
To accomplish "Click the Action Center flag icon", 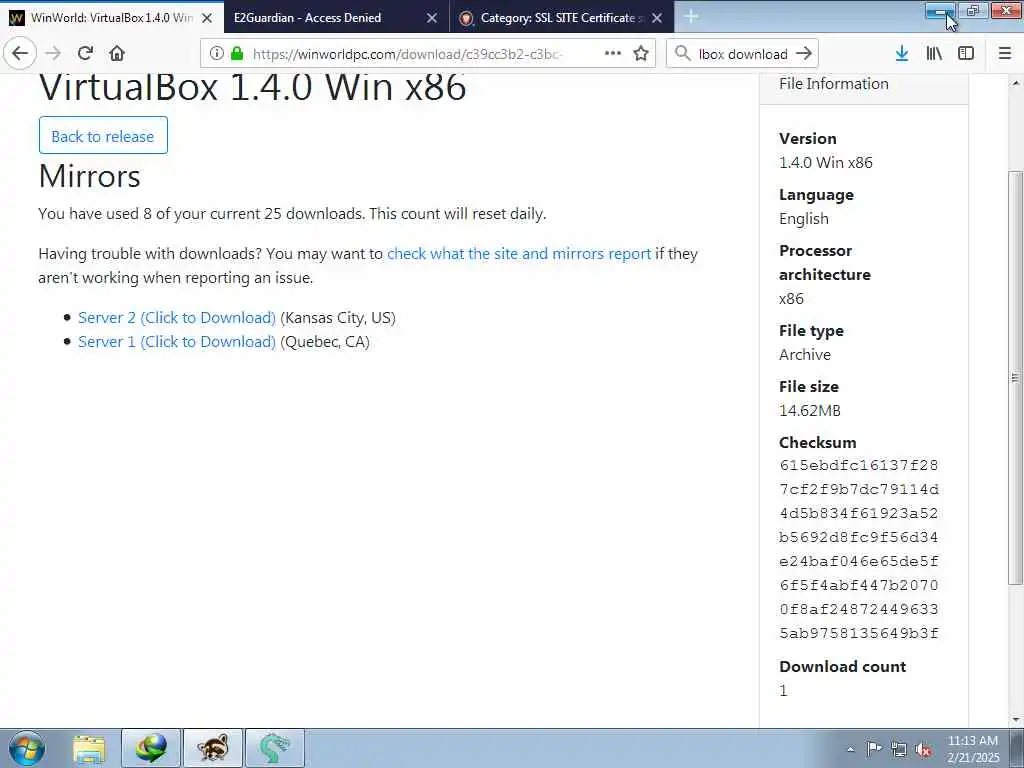I will point(873,749).
